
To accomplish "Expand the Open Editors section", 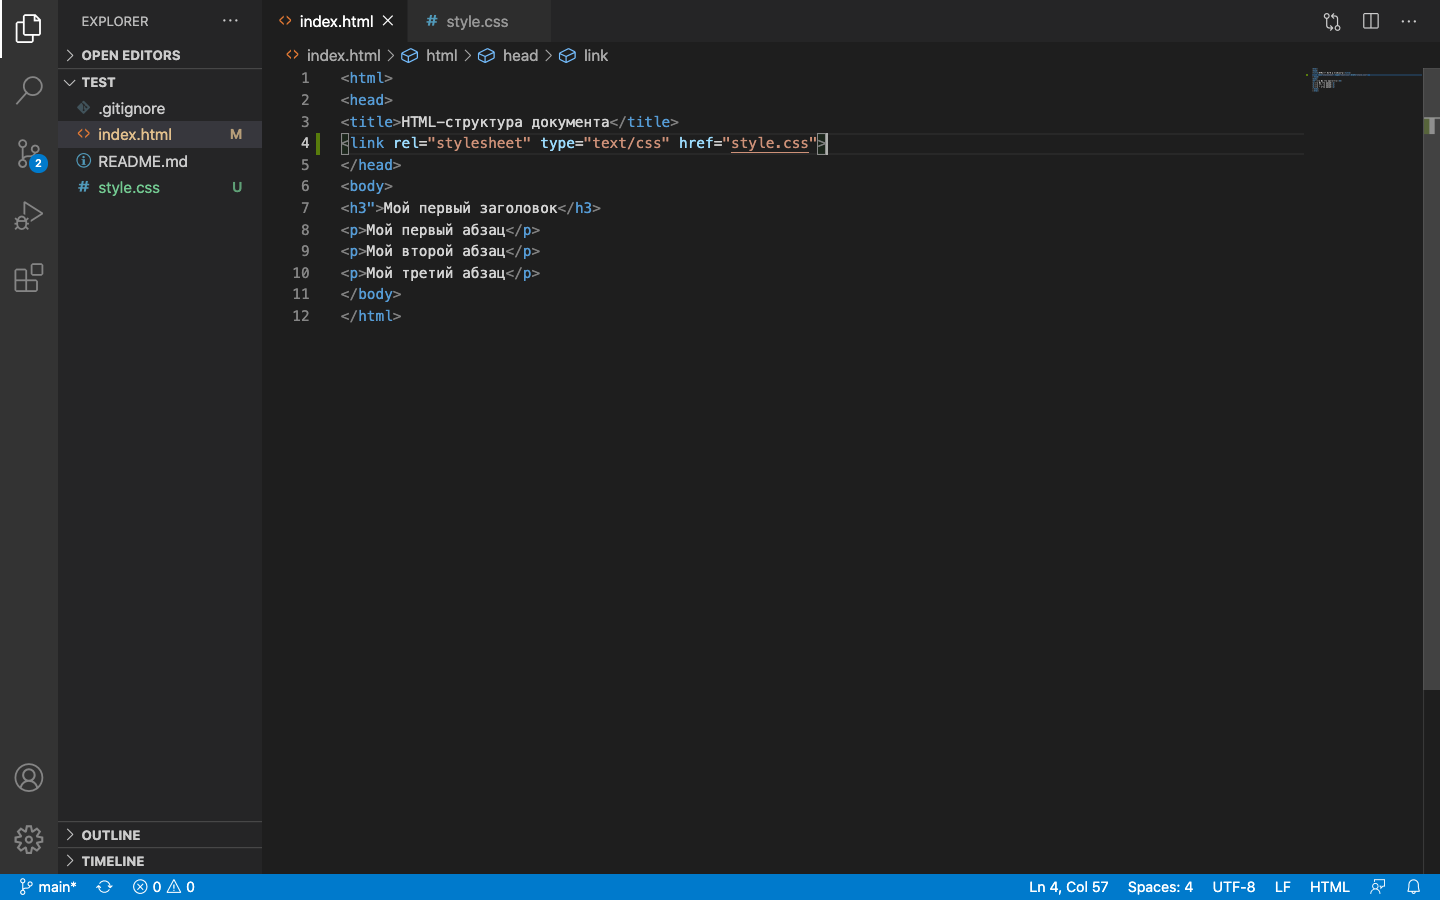I will pyautogui.click(x=131, y=55).
